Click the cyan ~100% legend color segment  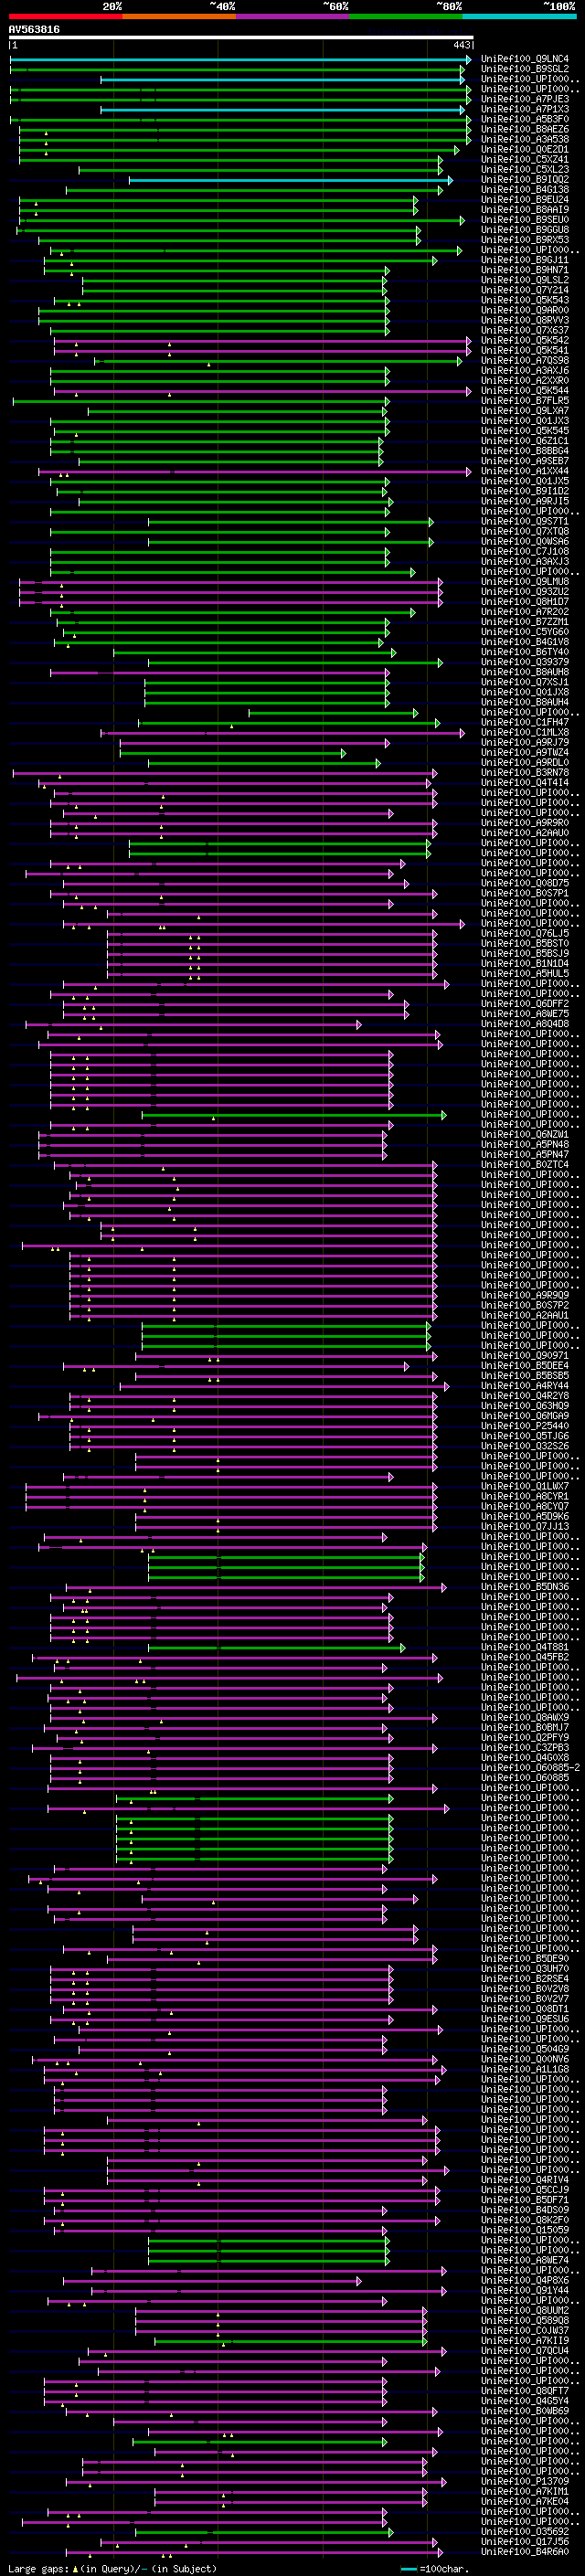(520, 16)
